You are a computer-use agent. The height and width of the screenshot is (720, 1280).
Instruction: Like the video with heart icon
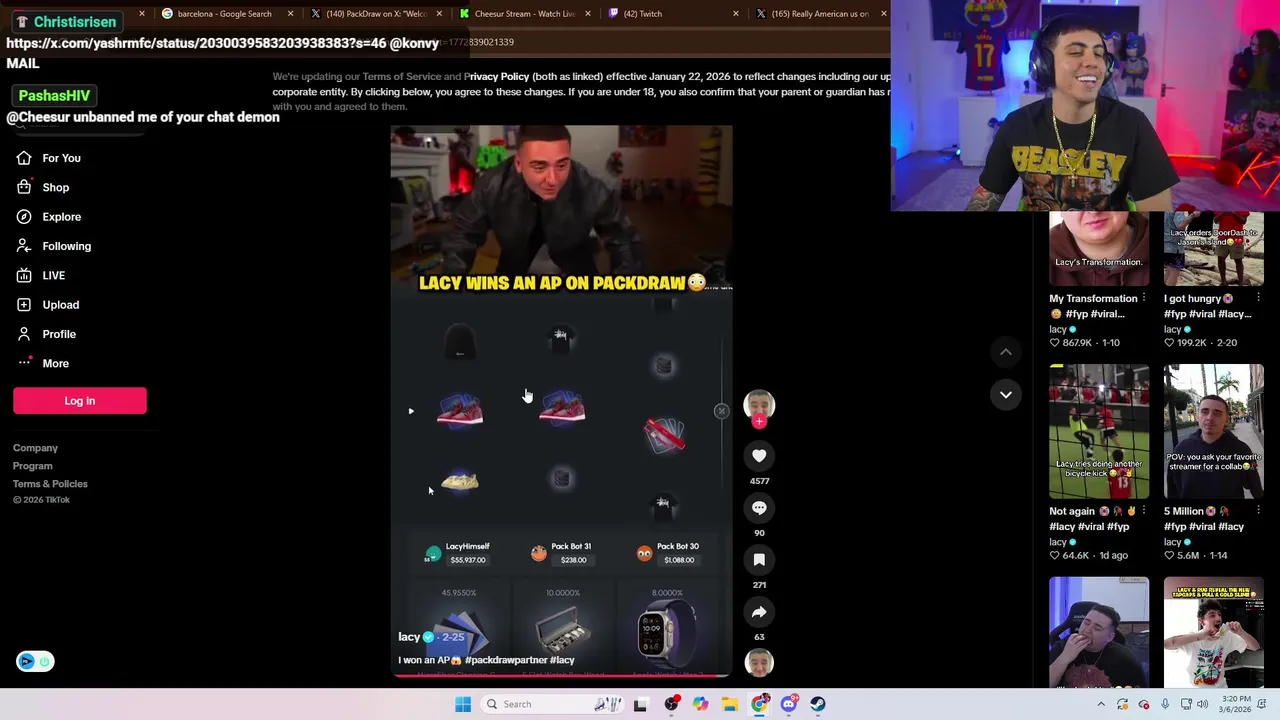tap(759, 456)
